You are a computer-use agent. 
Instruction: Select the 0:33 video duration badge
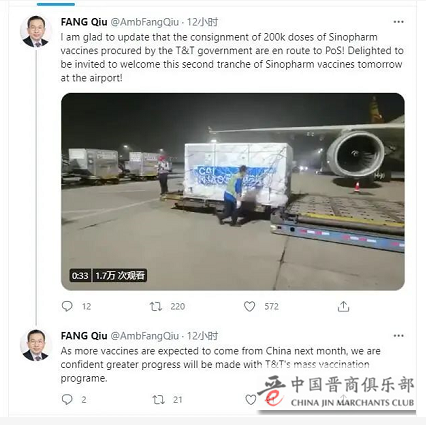click(80, 276)
